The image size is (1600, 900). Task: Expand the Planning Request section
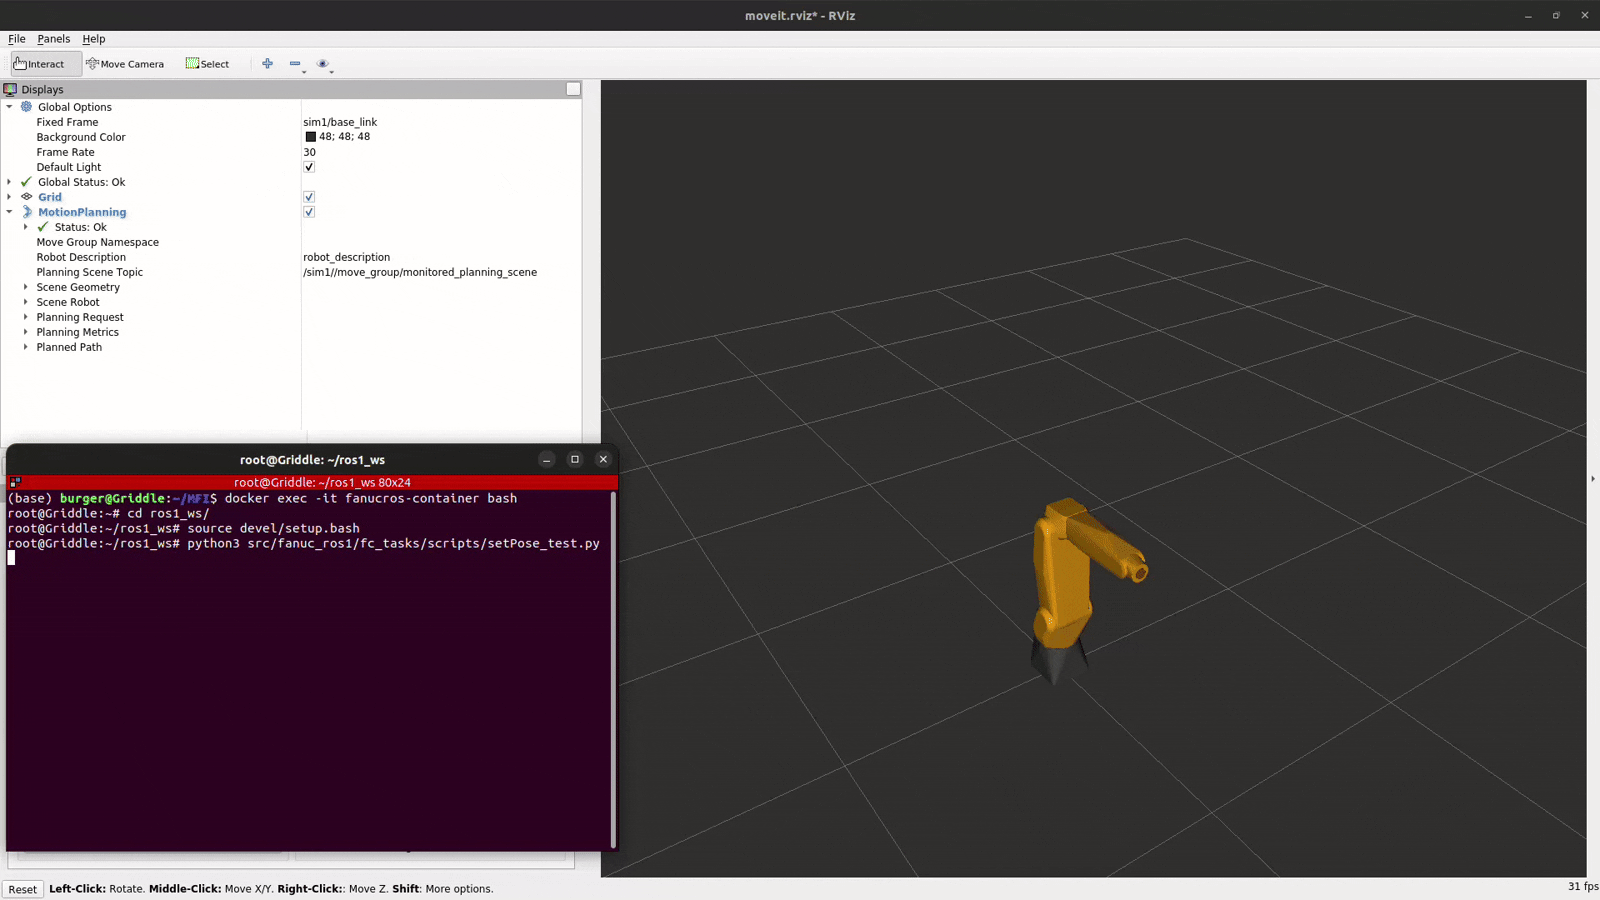click(26, 317)
